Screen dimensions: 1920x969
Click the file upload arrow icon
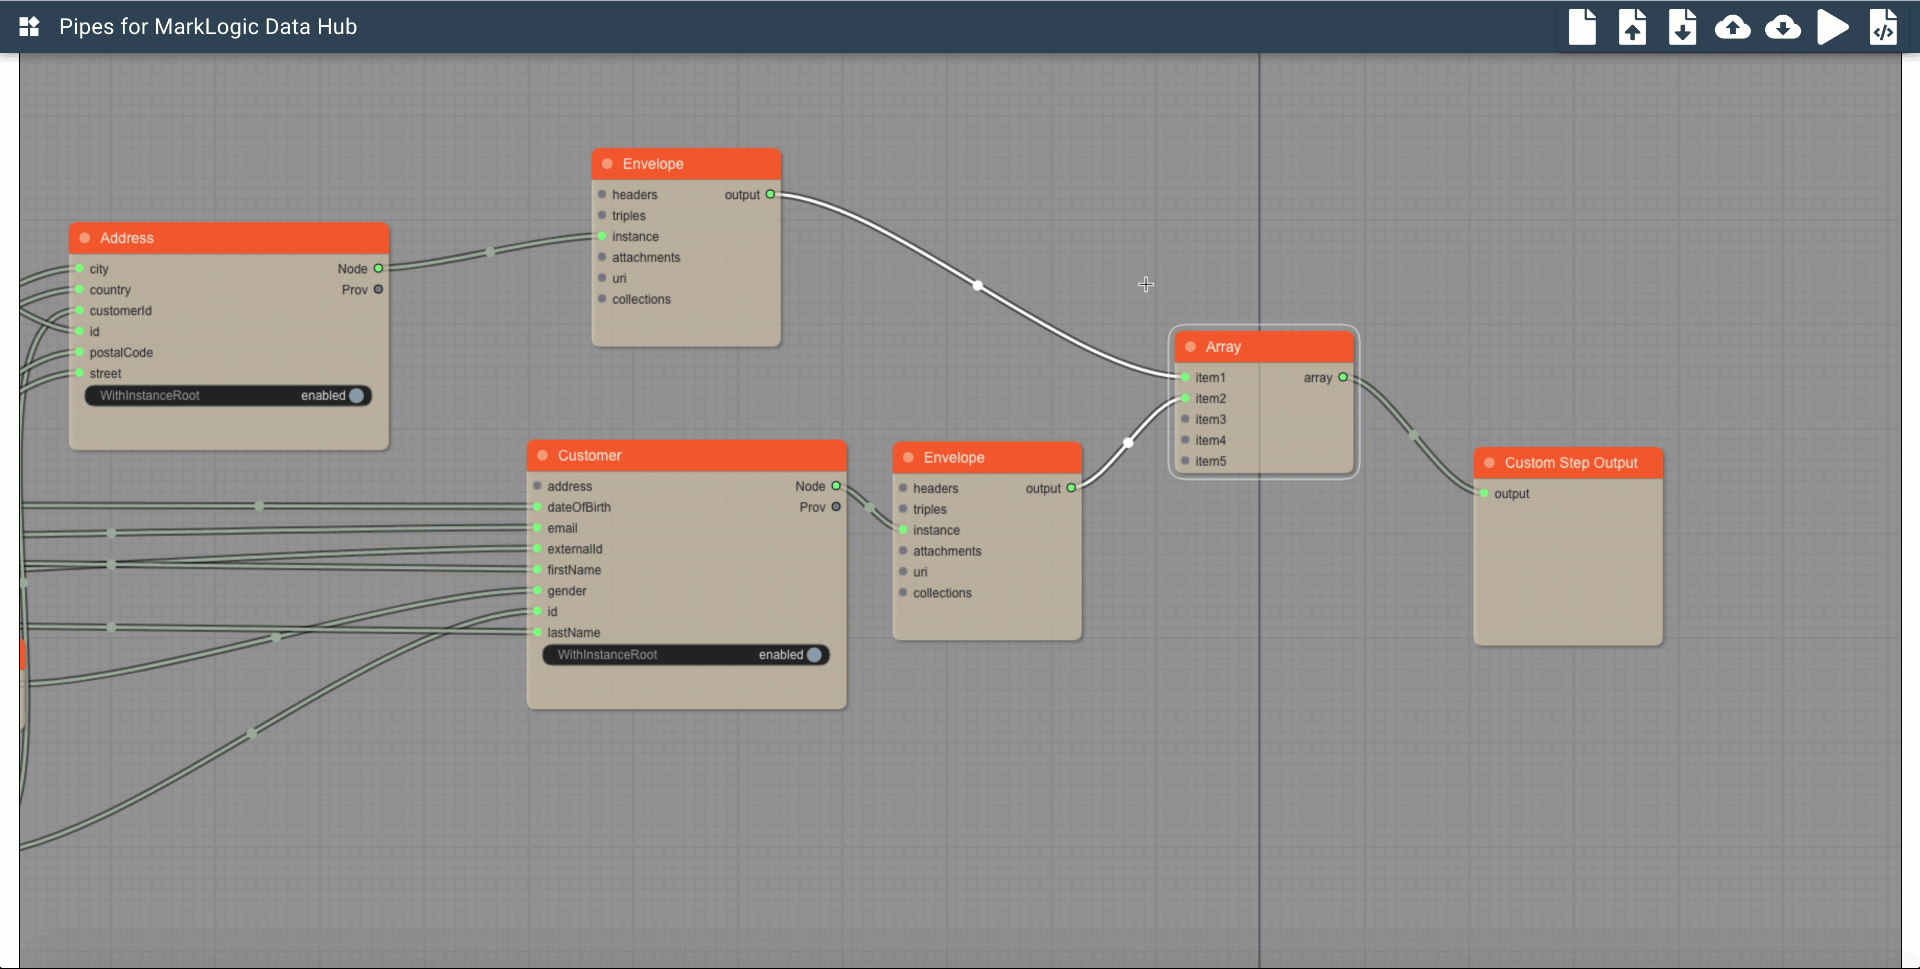point(1632,27)
